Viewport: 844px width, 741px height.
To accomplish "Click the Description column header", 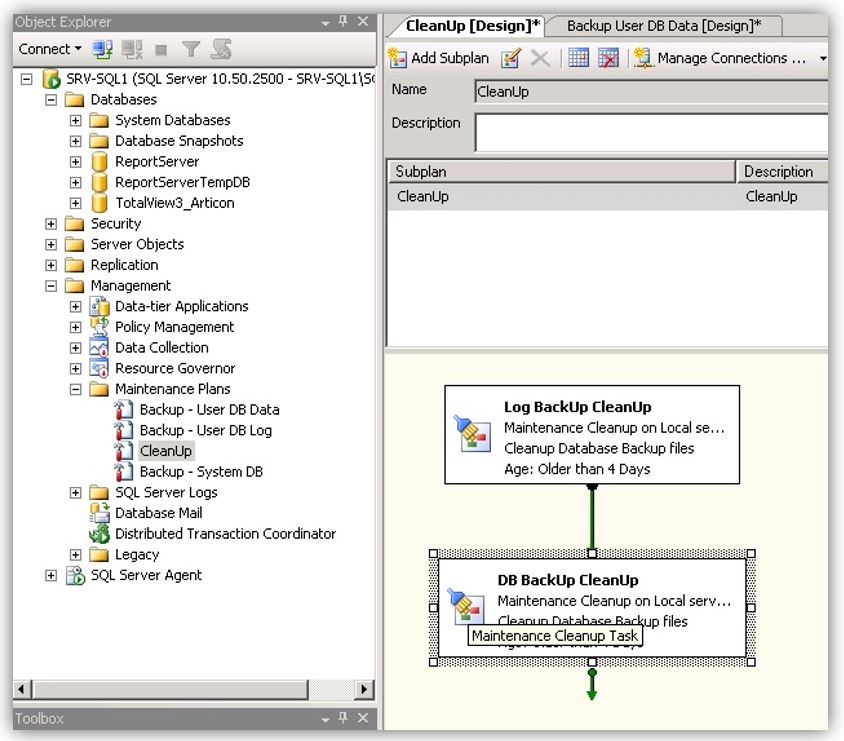I will [782, 171].
